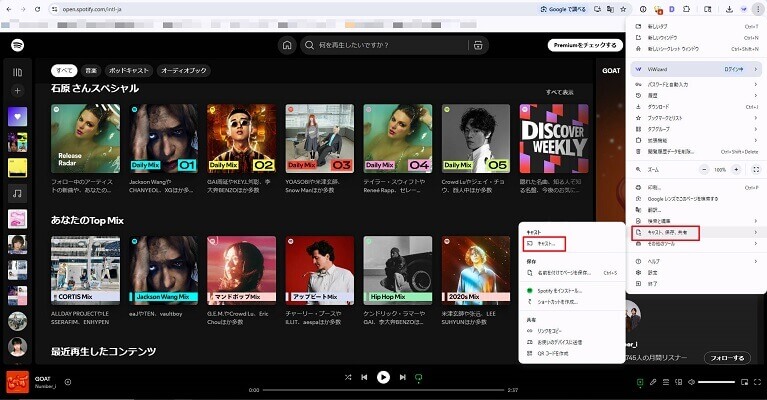Select 新しいシークレット ウィンドウ menu item
Screen dimensions: 767x400
pyautogui.click(x=697, y=49)
